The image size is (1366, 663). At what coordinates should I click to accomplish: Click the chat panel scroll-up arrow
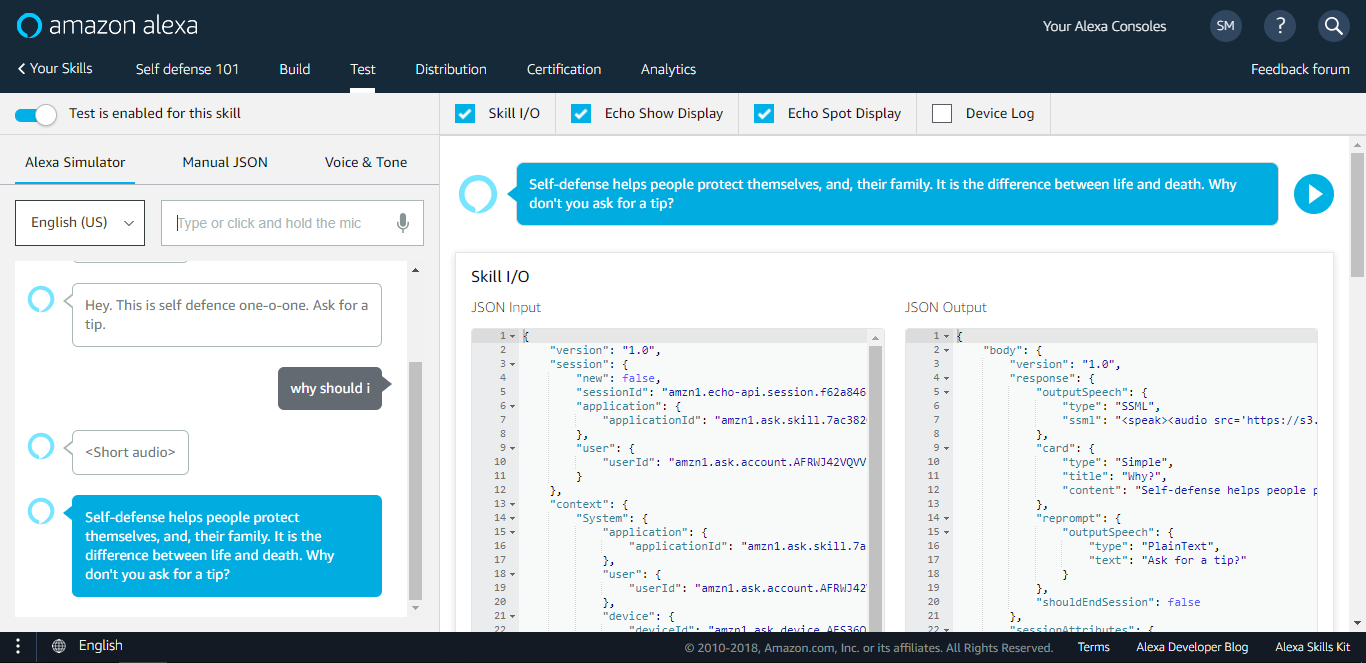416,270
